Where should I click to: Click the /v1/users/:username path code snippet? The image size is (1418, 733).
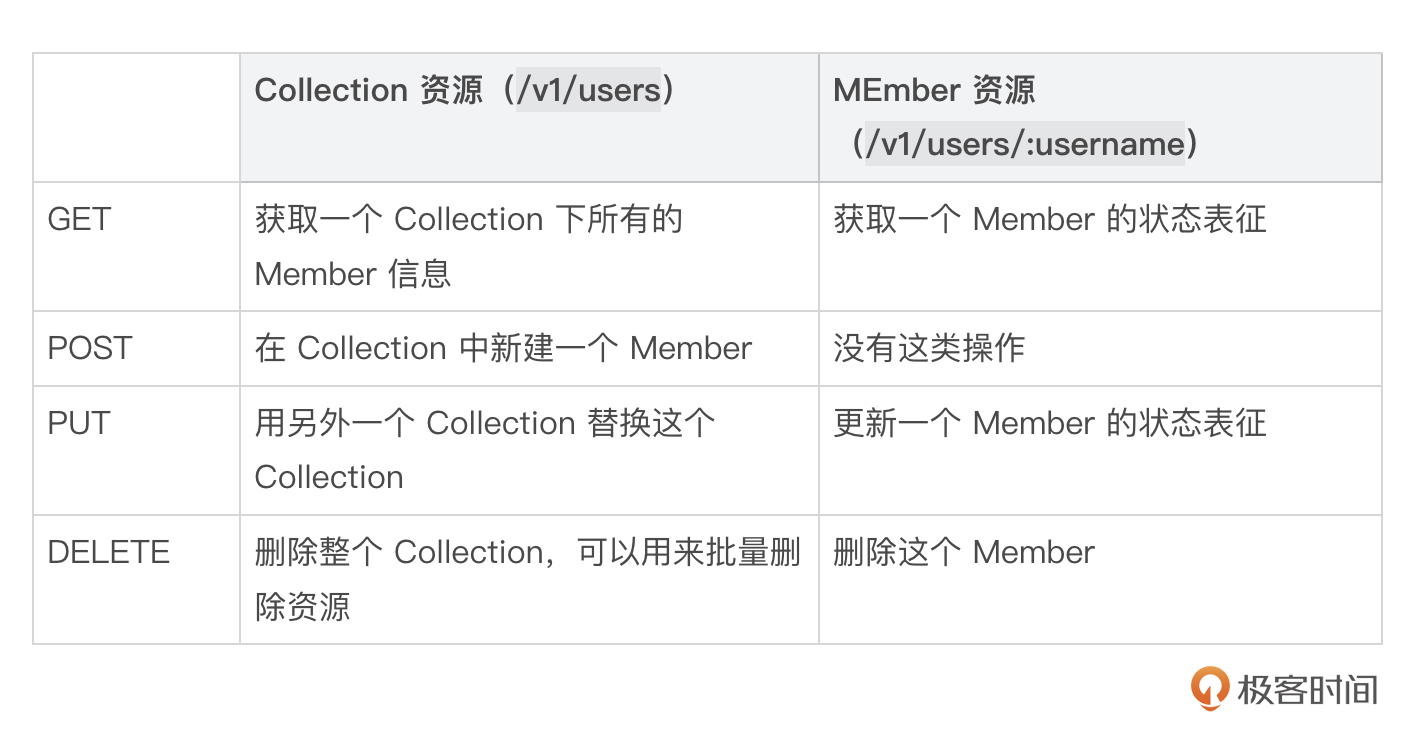1025,144
